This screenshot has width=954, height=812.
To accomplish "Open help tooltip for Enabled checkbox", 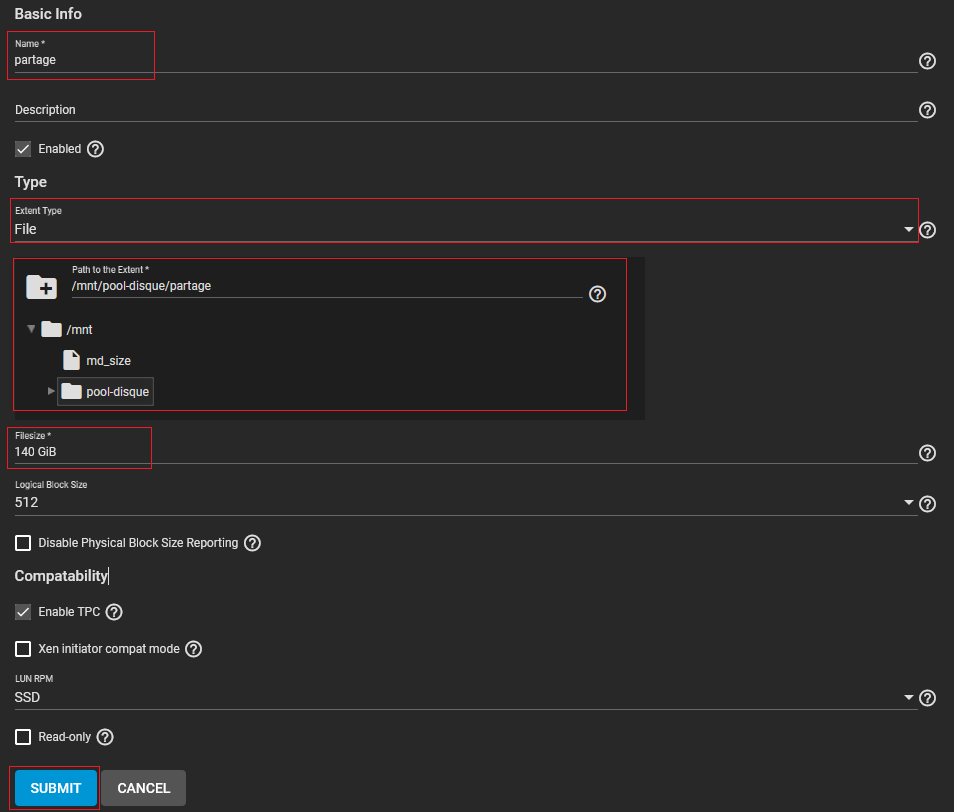I will [x=95, y=149].
